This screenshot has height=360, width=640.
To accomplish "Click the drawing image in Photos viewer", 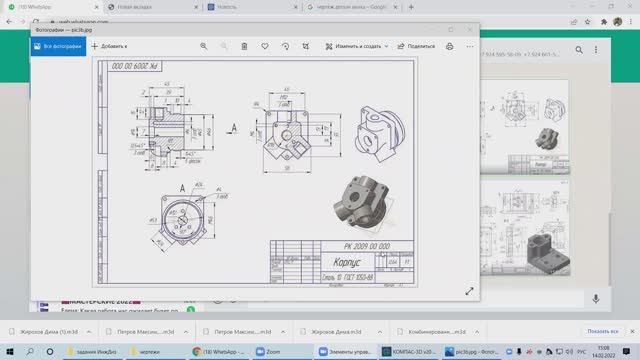I will click(x=255, y=172).
